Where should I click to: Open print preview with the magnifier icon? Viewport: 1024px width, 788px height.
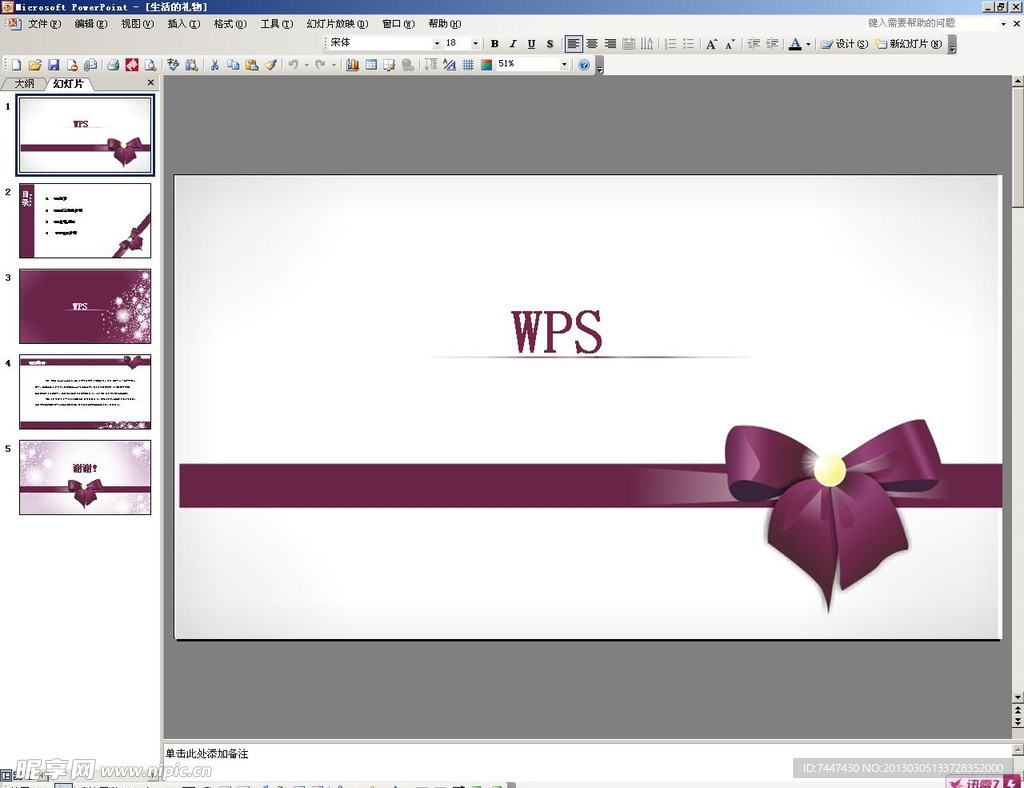click(x=150, y=65)
